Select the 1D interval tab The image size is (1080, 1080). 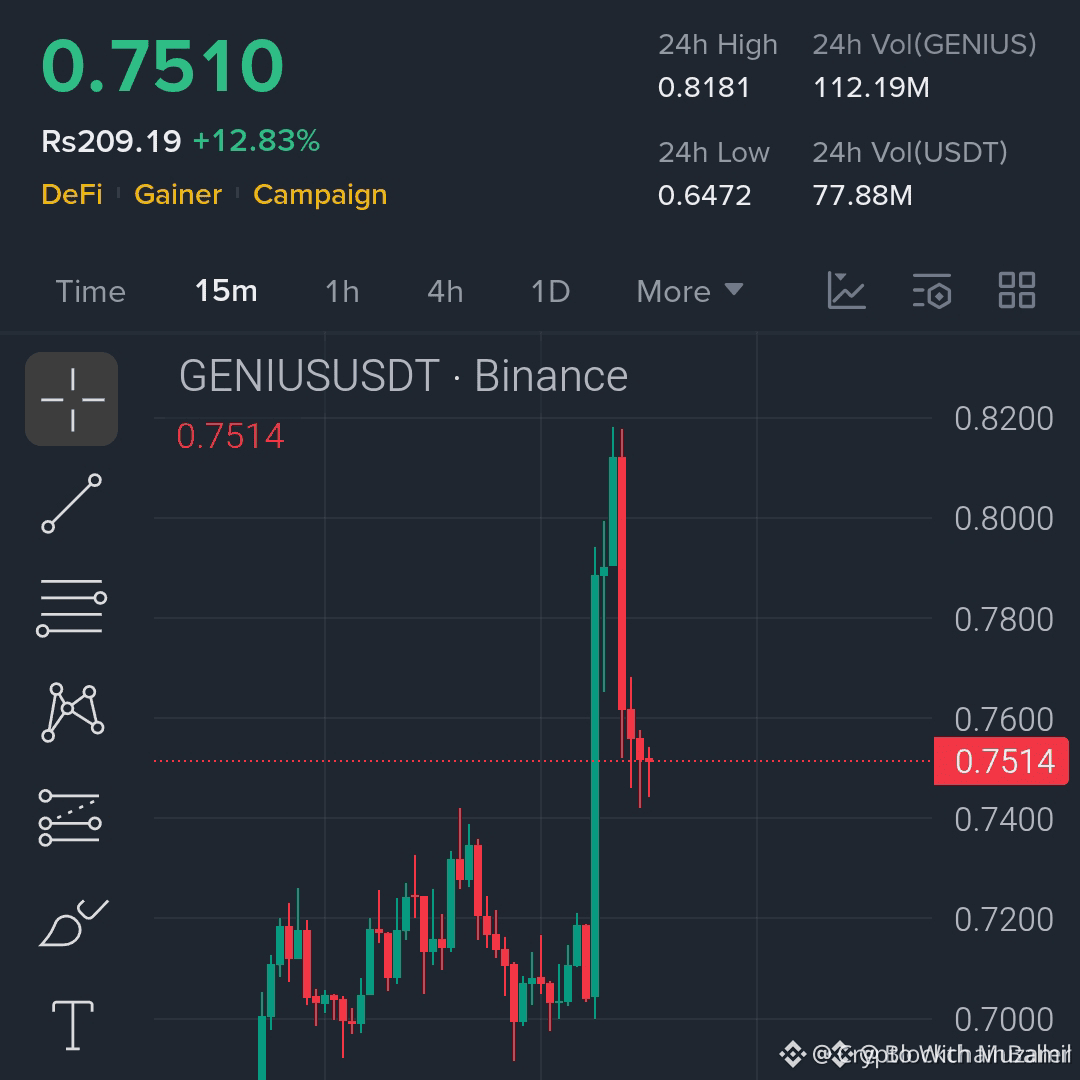coord(550,291)
